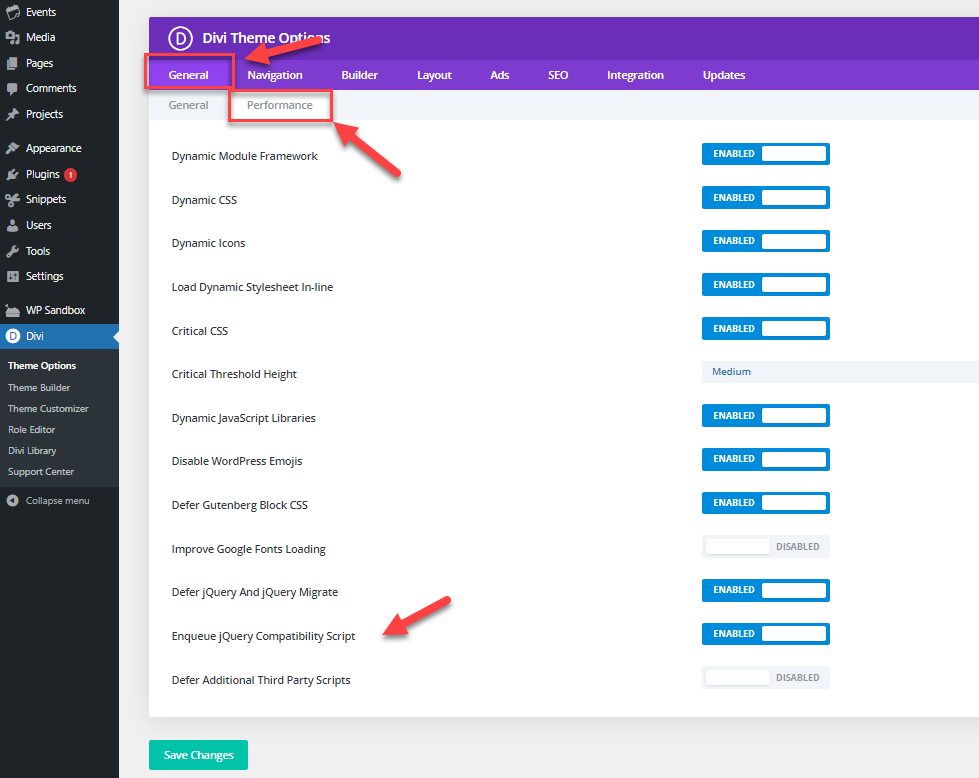Click the Users person icon
Image resolution: width=979 pixels, height=778 pixels.
[x=12, y=225]
